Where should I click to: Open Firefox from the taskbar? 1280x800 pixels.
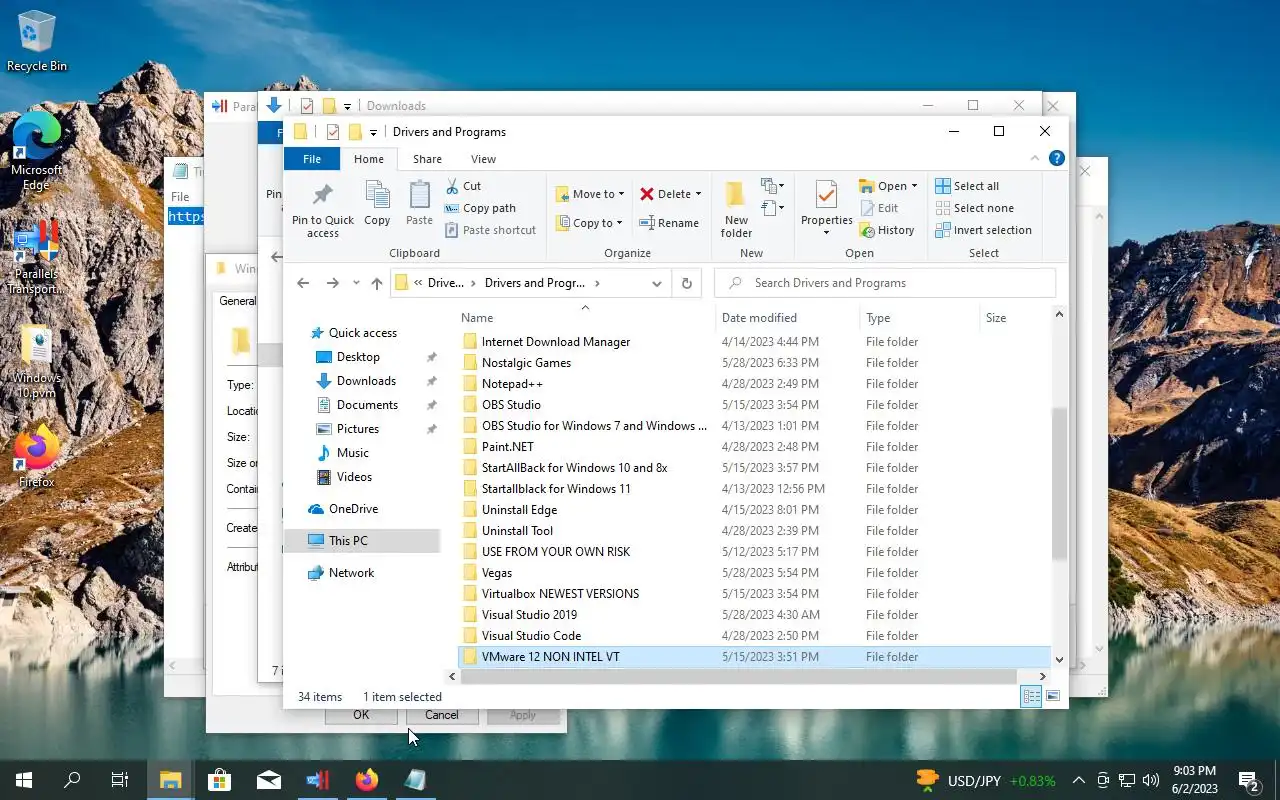[x=367, y=780]
